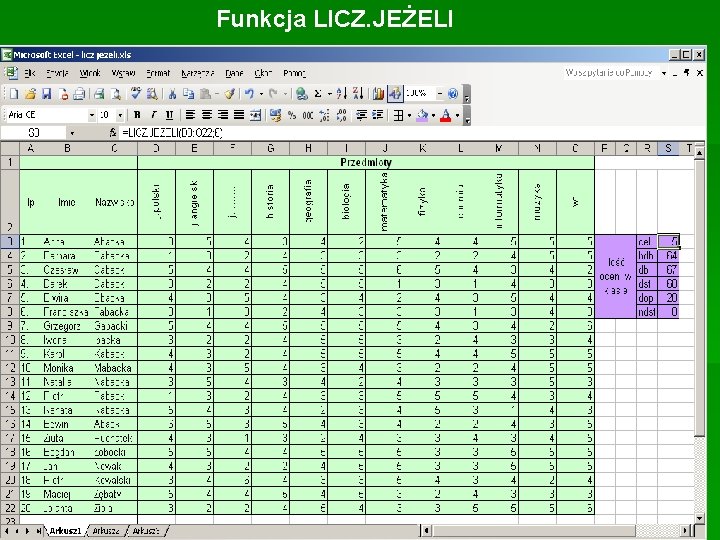The image size is (720, 540).
Task: Open the Zoom percentage dropdown
Action: (x=439, y=94)
